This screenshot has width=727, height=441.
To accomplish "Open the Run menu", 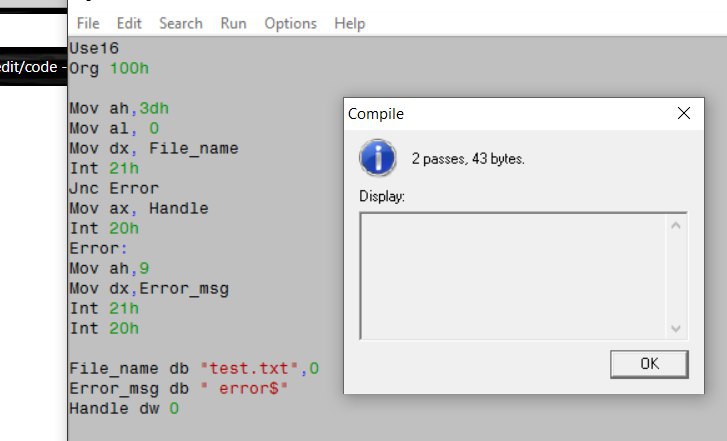I will (233, 23).
